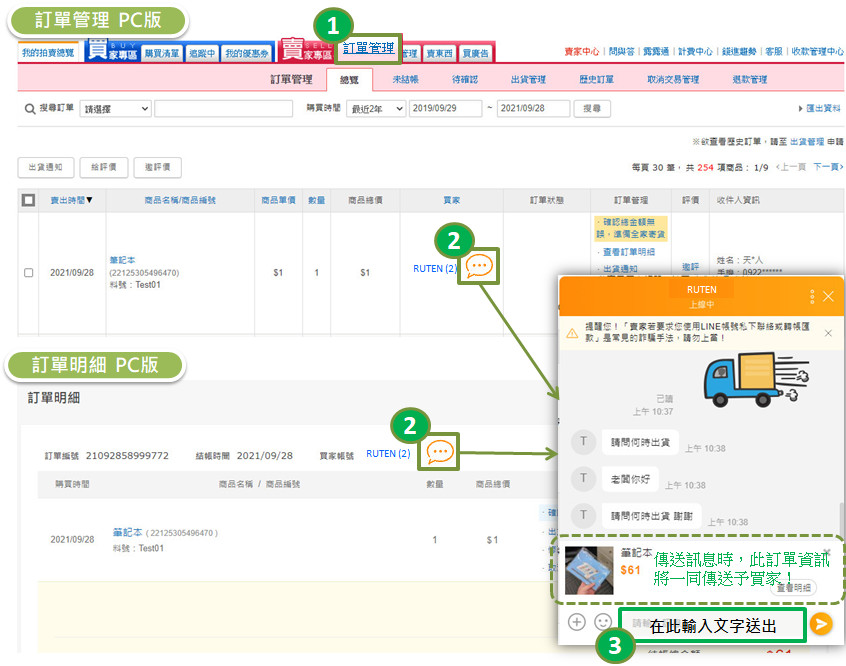Image resolution: width=846 pixels, height=666 pixels.
Task: Open the emoji picker in chat
Action: point(603,622)
